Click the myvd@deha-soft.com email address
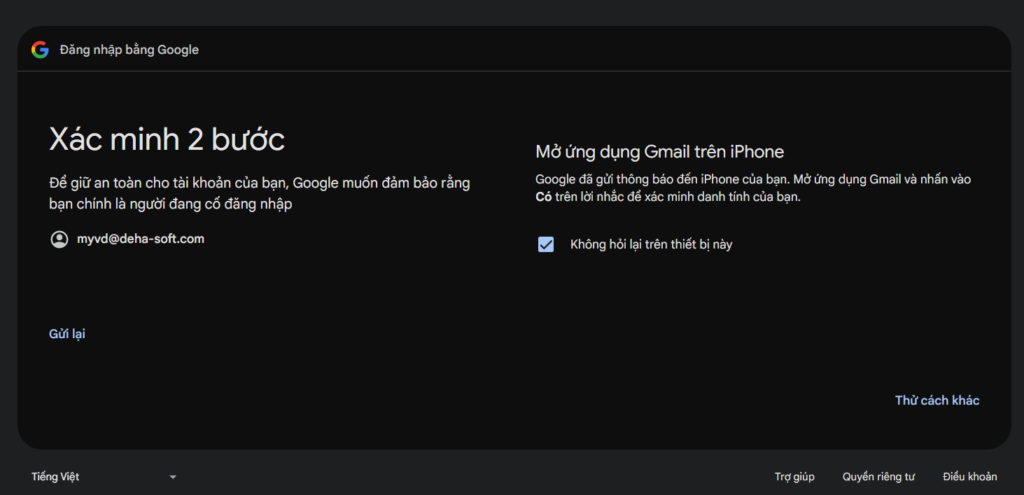1024x495 pixels. pyautogui.click(x=140, y=239)
